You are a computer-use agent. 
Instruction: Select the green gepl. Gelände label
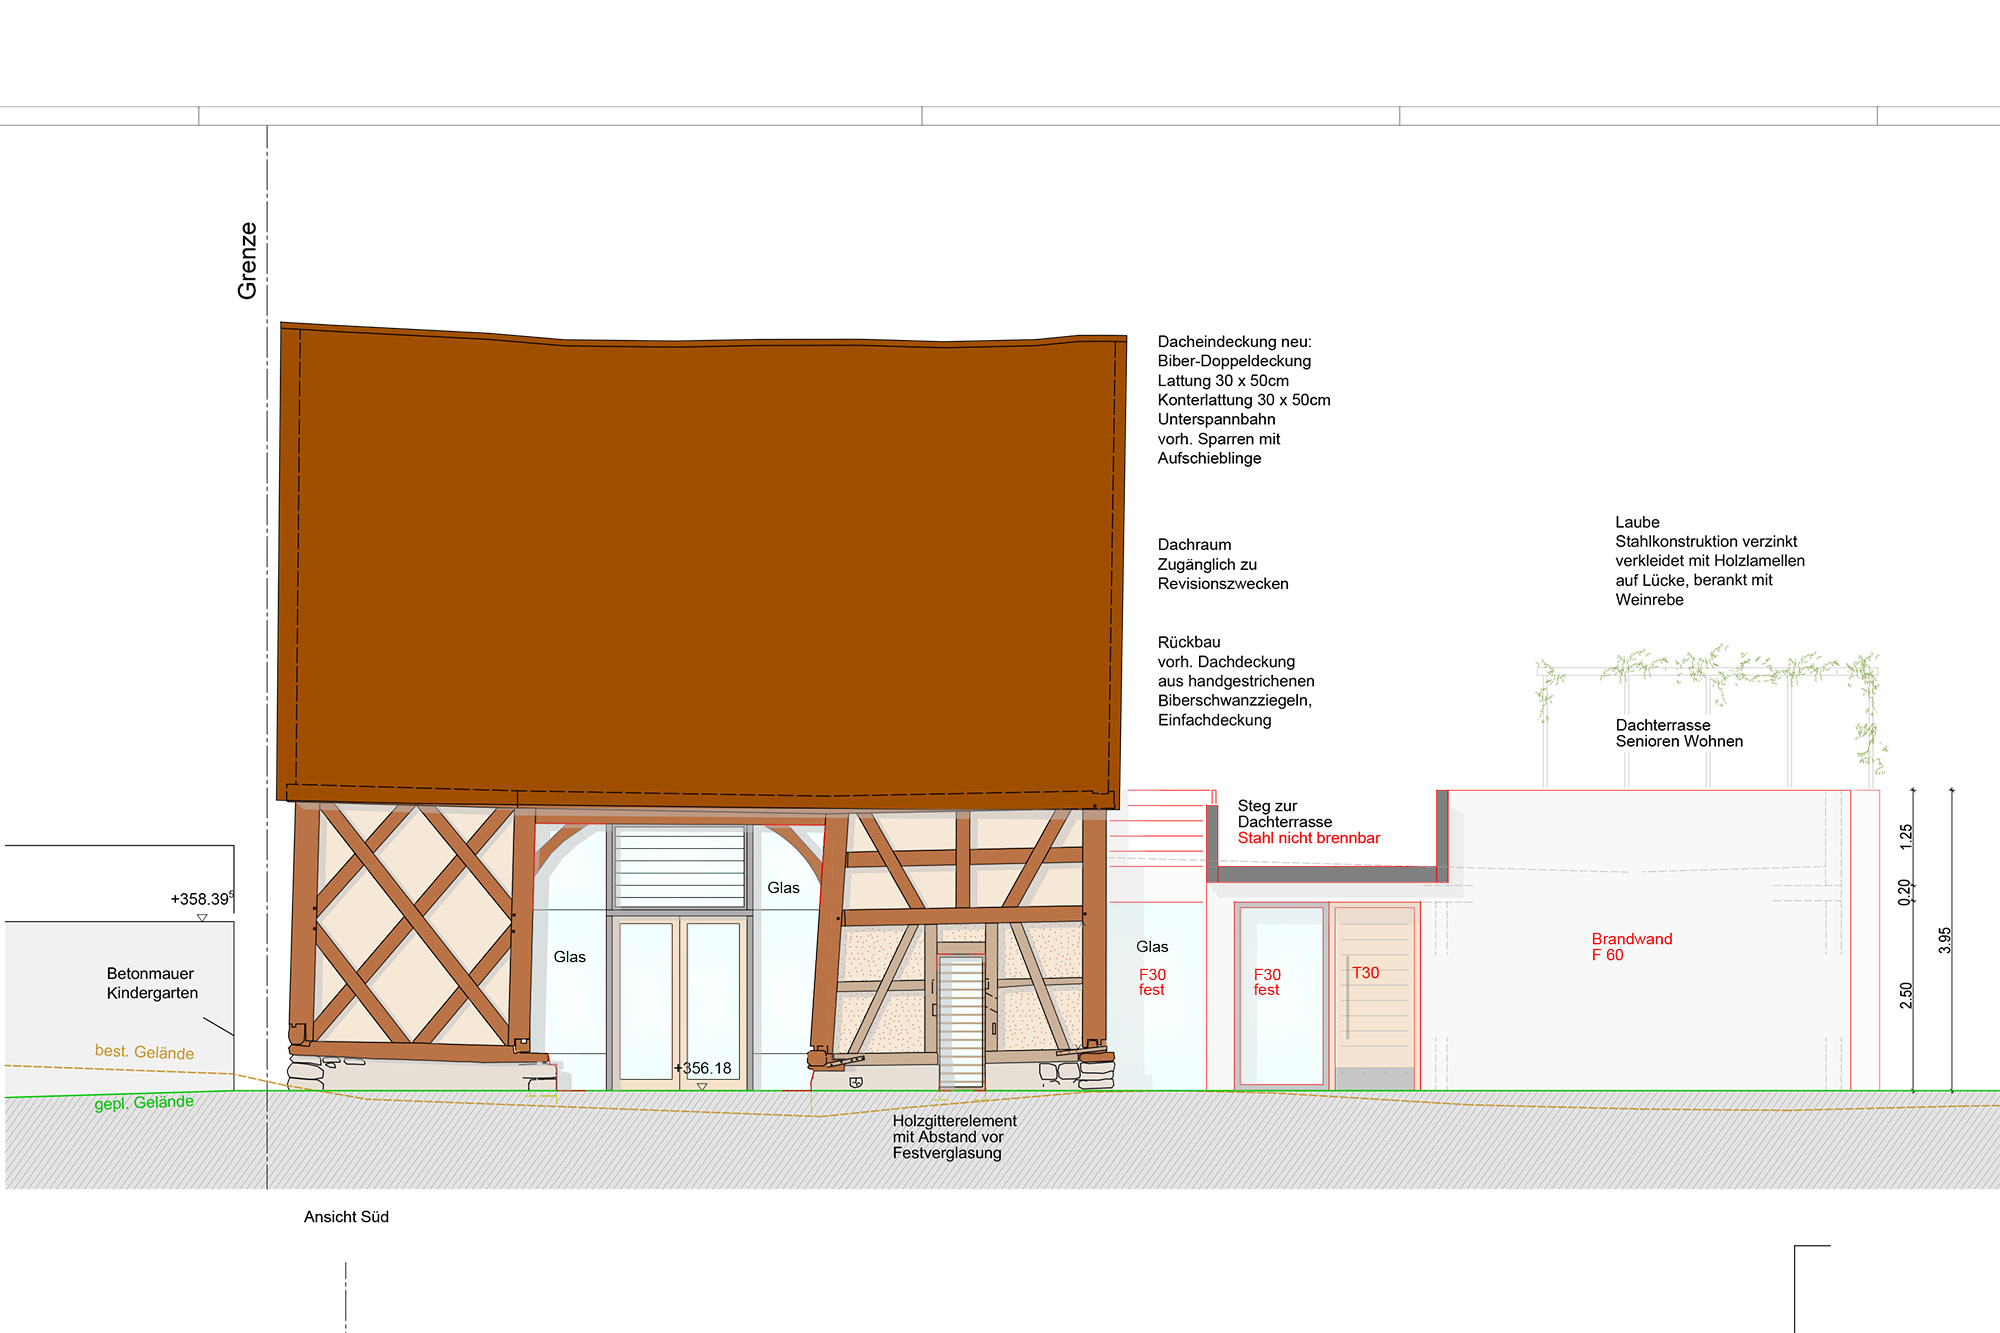(144, 1102)
